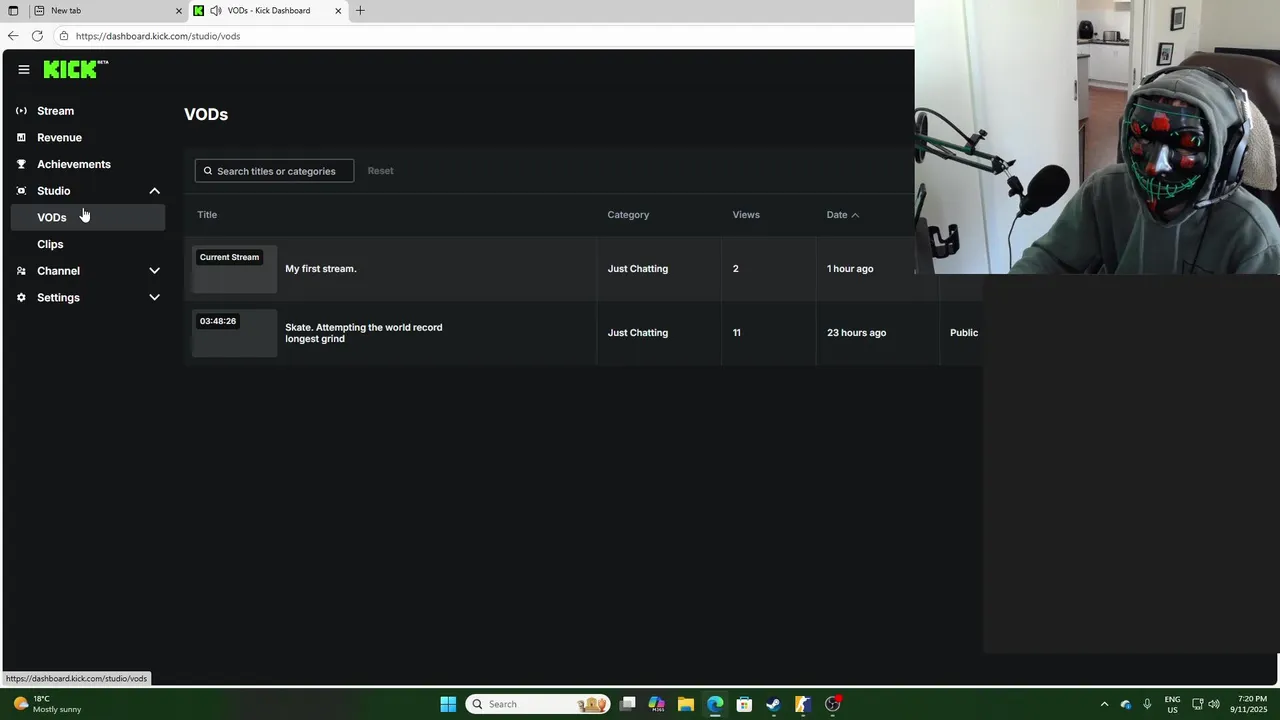Viewport: 1280px width, 720px height.
Task: Show hidden system tray icons
Action: [x=1104, y=704]
